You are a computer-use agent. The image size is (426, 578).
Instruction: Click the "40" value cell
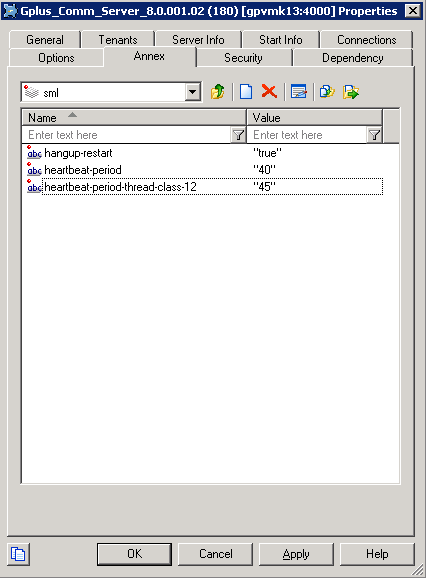pyautogui.click(x=264, y=170)
